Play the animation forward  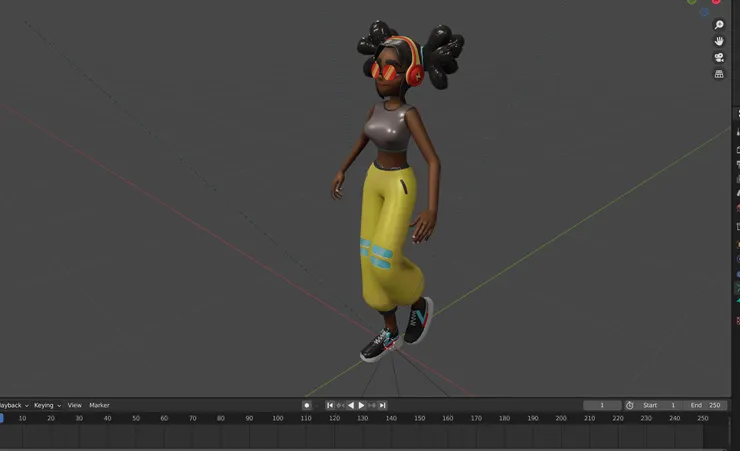[362, 405]
